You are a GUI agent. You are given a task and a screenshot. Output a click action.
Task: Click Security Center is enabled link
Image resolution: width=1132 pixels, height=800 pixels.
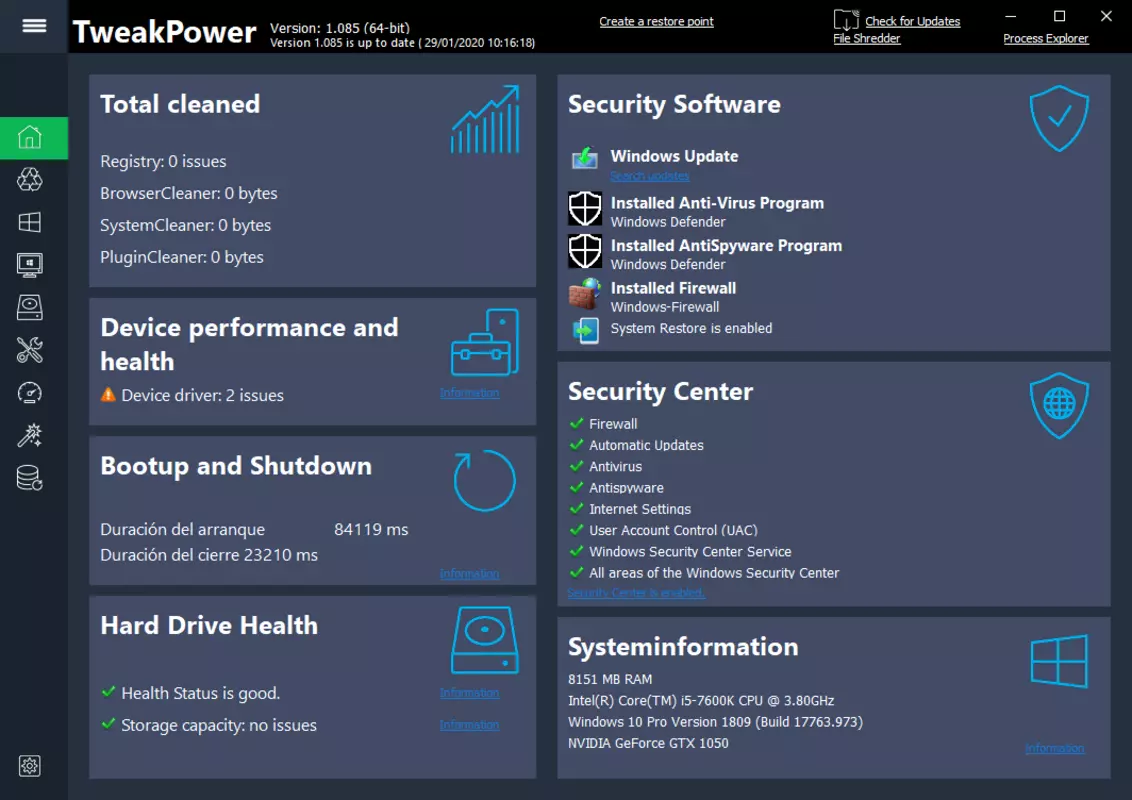click(x=636, y=593)
